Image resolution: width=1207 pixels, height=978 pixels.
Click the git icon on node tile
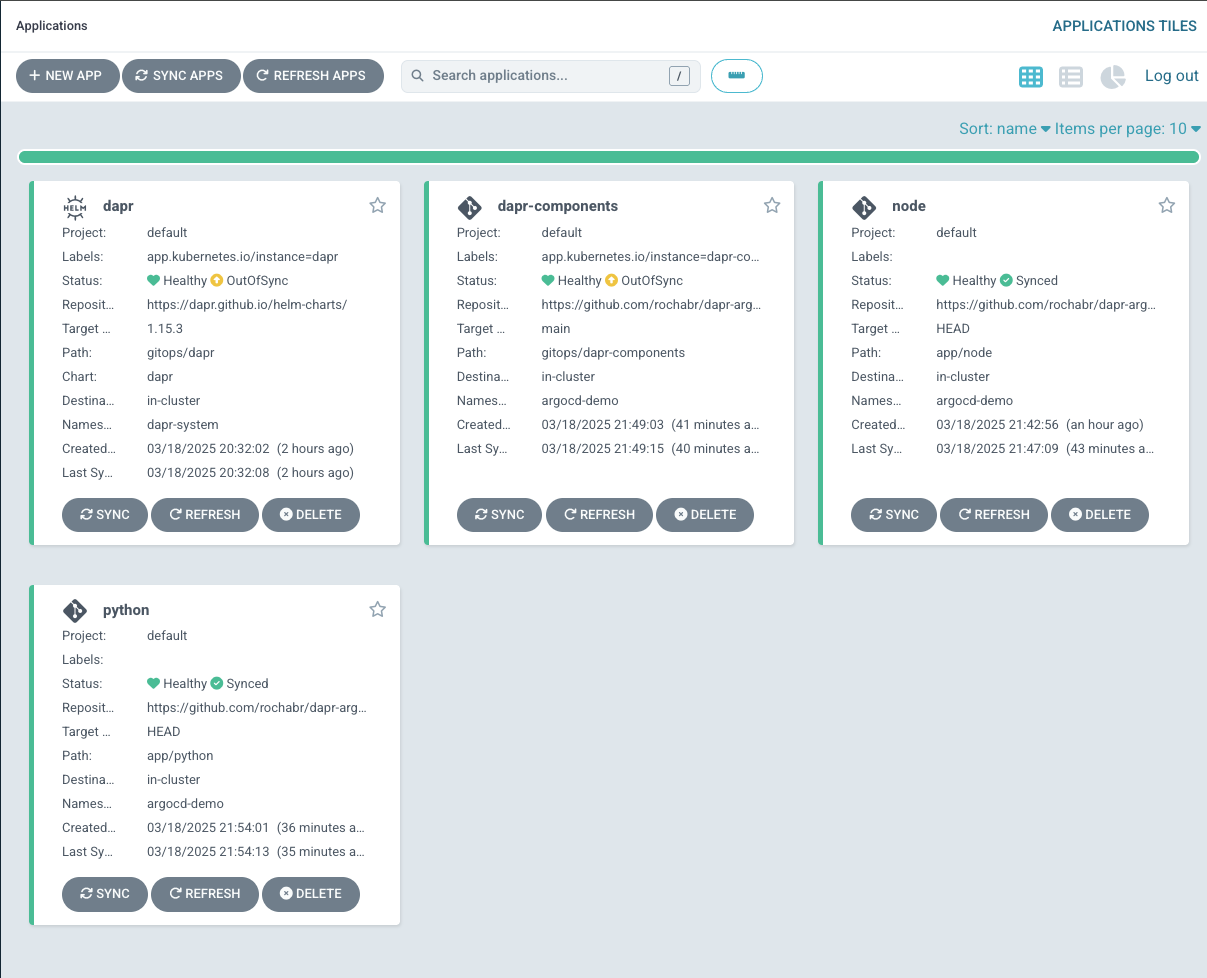(x=864, y=207)
